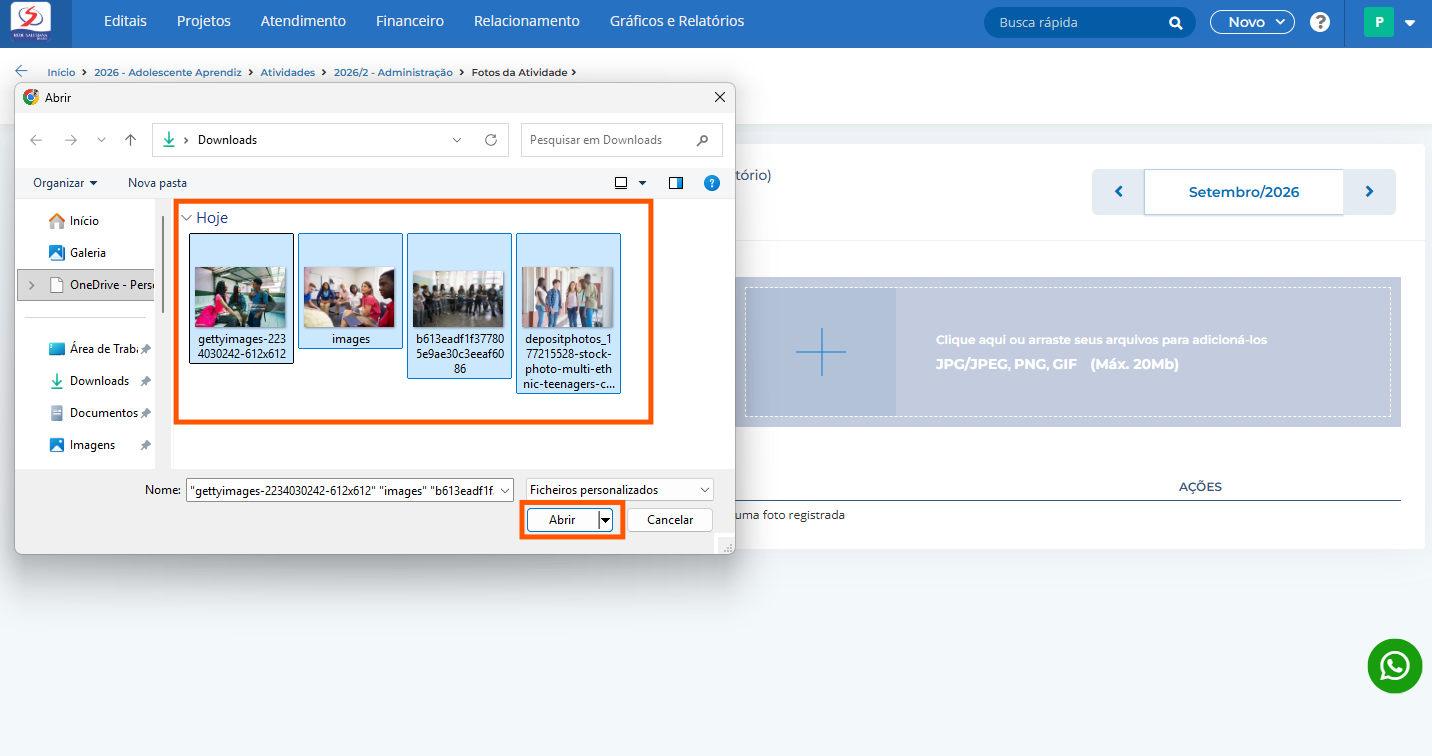Open the file dialog help icon
Screen dimensions: 1432x756
pos(712,183)
